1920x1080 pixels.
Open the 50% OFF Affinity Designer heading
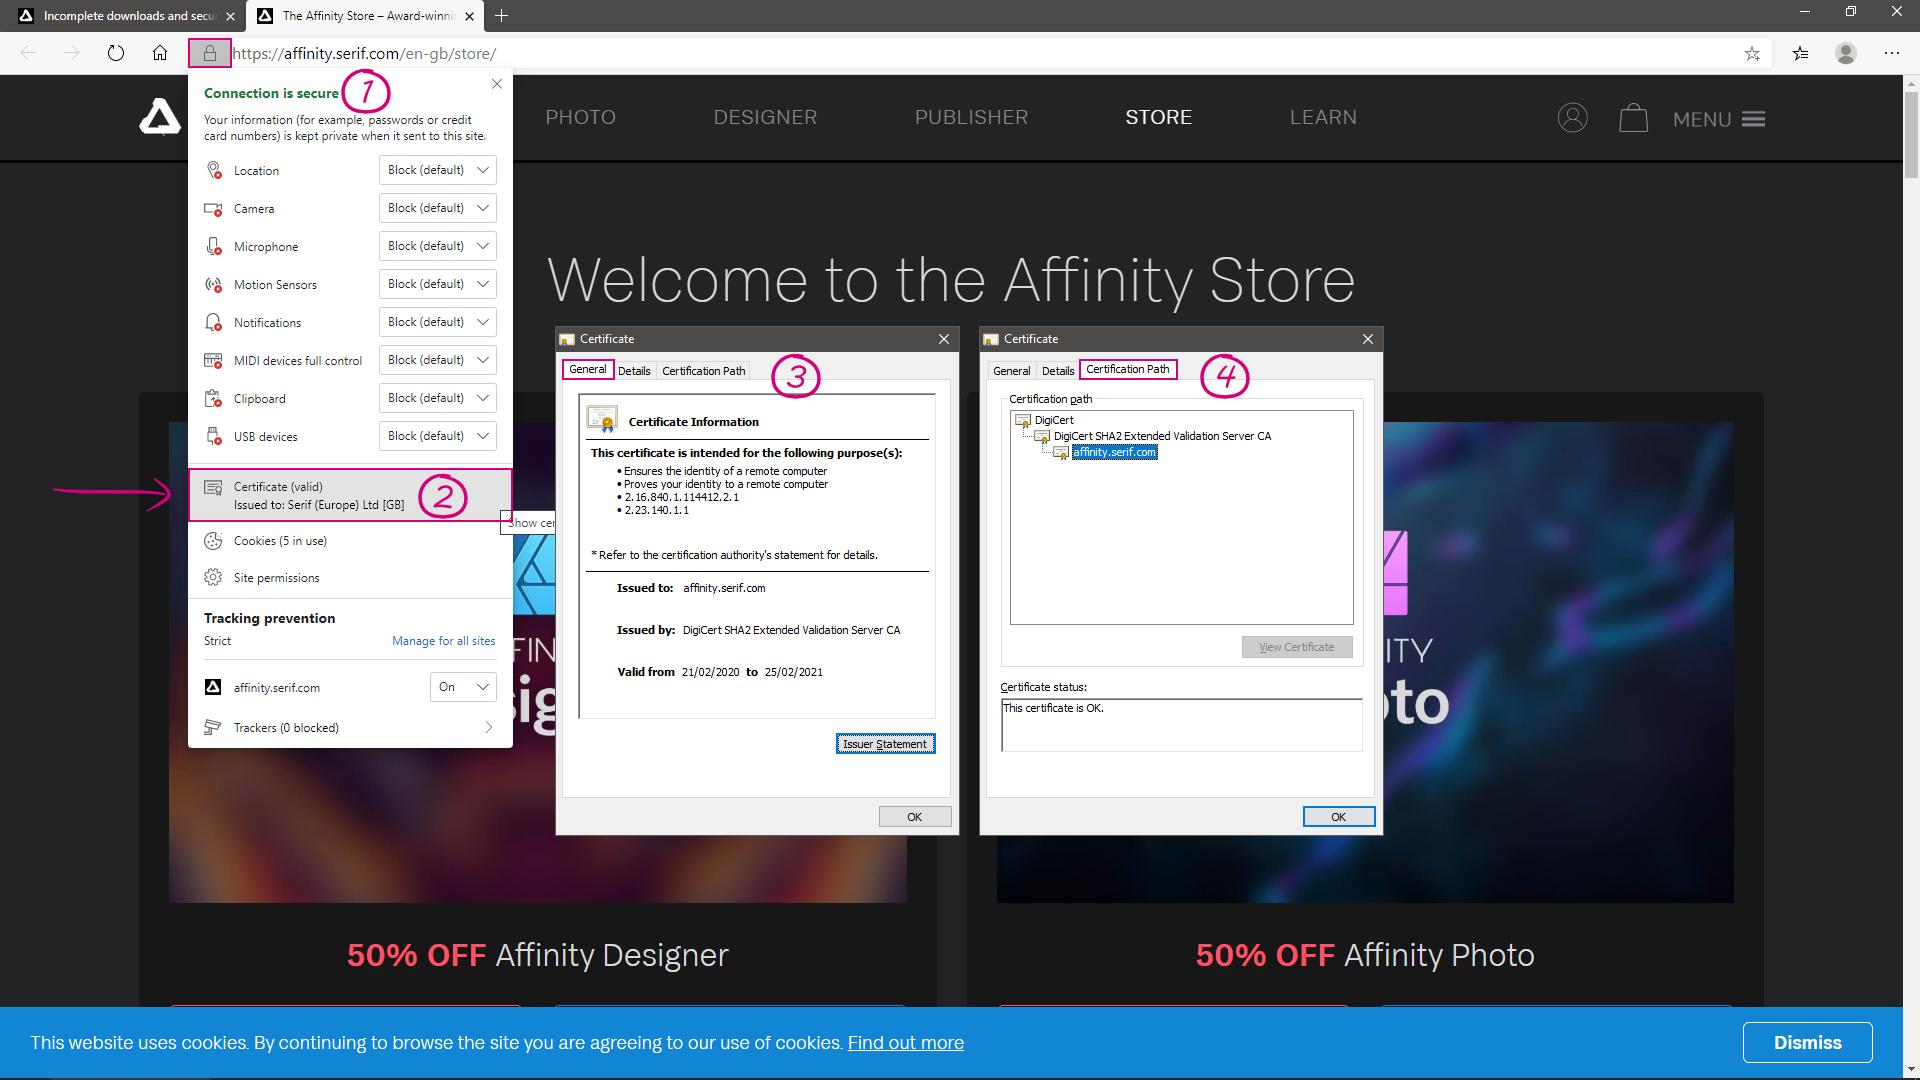[538, 955]
